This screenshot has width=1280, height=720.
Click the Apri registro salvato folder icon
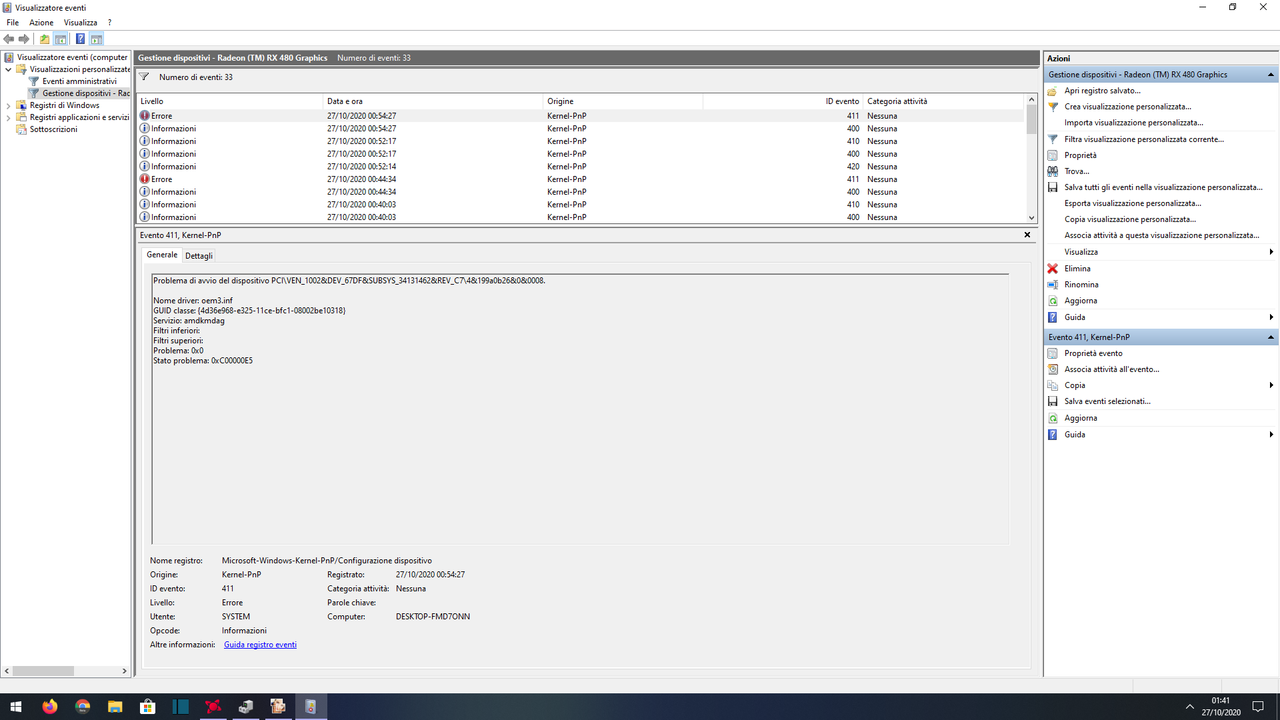click(x=1052, y=90)
